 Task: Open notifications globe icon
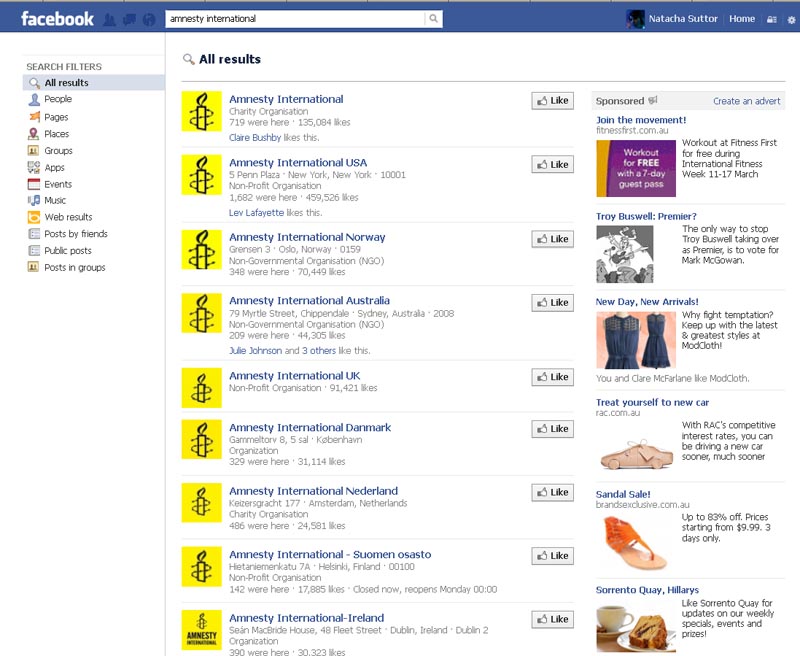pyautogui.click(x=149, y=19)
